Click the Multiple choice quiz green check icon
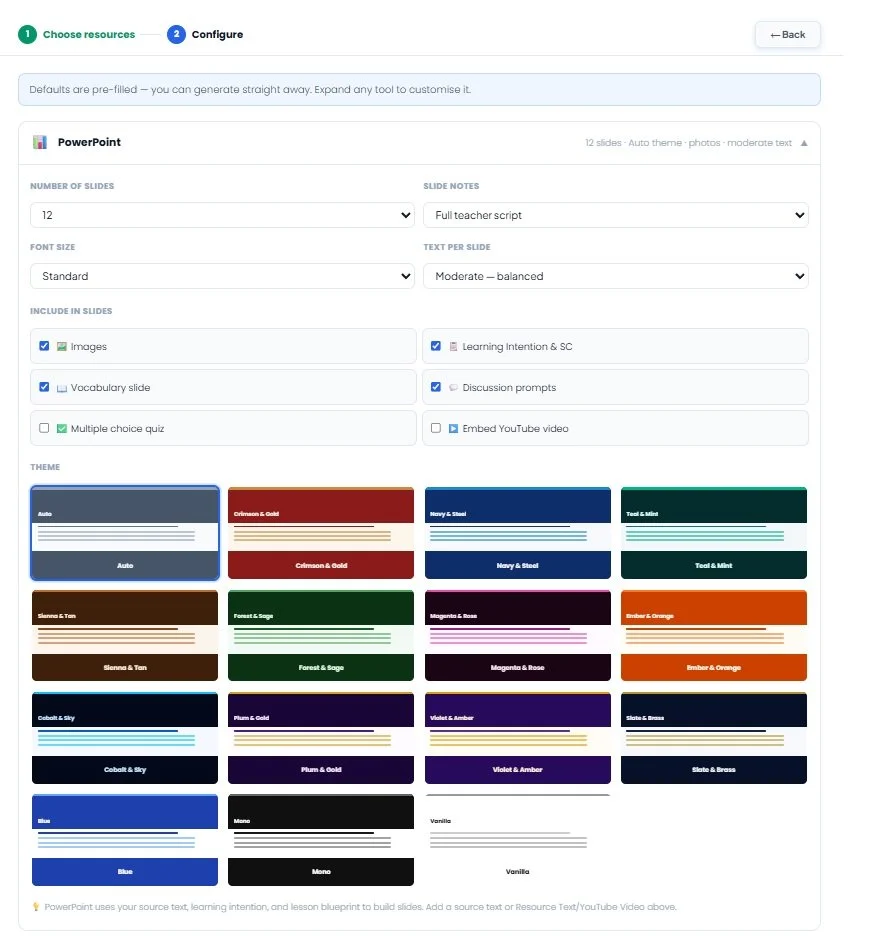The width and height of the screenshot is (876, 943). pos(61,429)
